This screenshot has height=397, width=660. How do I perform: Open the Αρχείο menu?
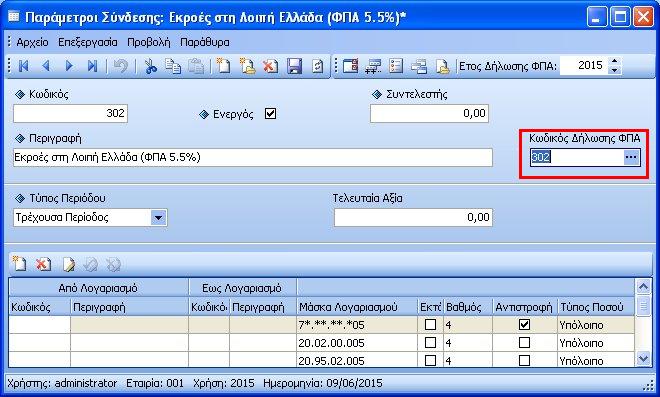(x=32, y=42)
